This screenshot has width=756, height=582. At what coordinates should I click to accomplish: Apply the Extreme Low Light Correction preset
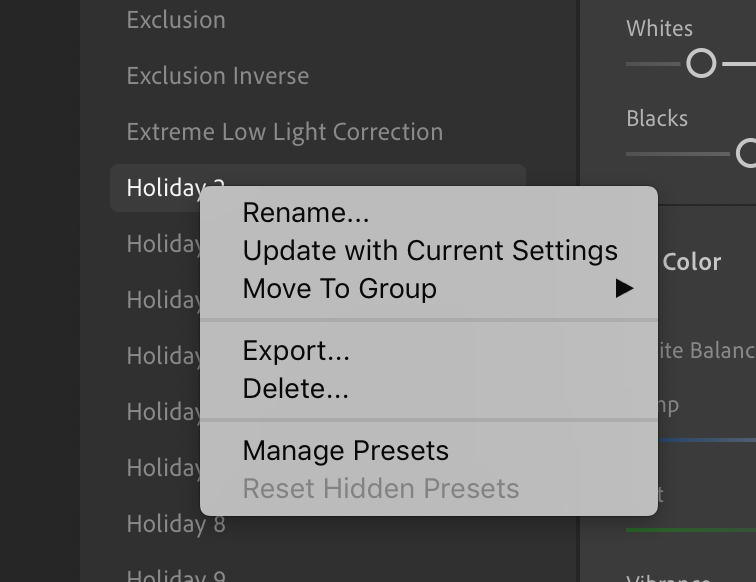click(284, 132)
